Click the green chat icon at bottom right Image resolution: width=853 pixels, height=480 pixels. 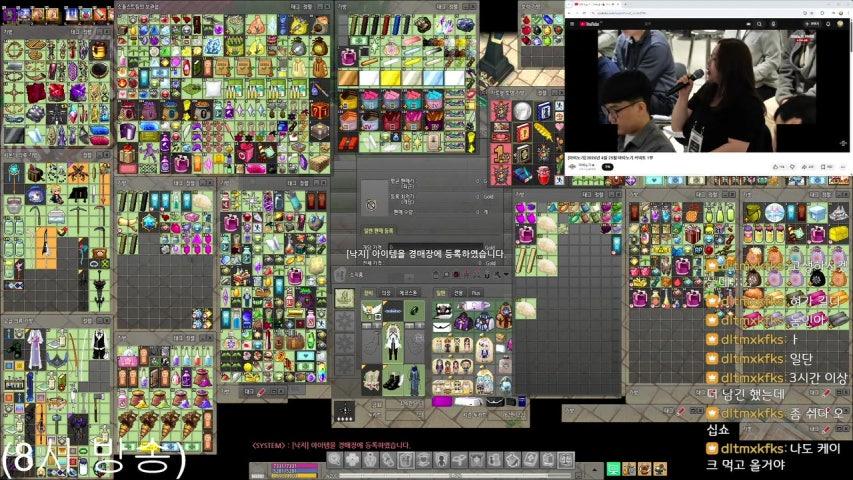(613, 469)
